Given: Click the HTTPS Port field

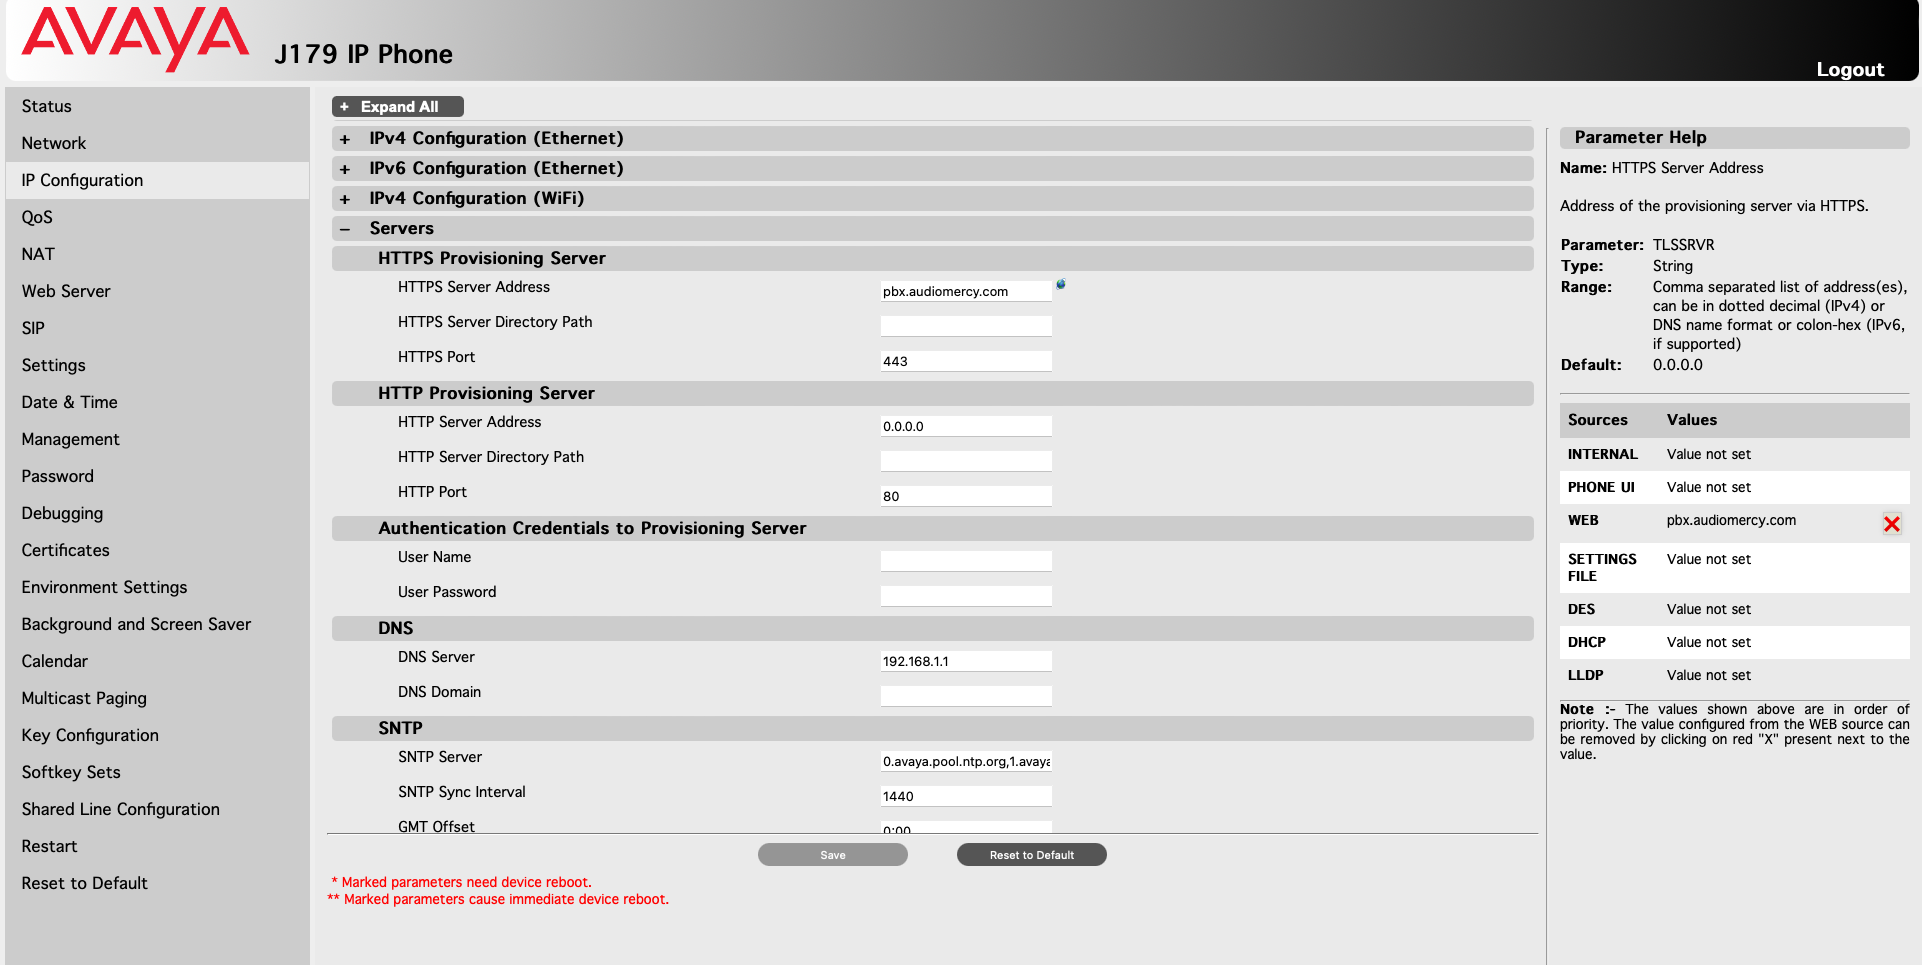Looking at the screenshot, I should pyautogui.click(x=966, y=361).
